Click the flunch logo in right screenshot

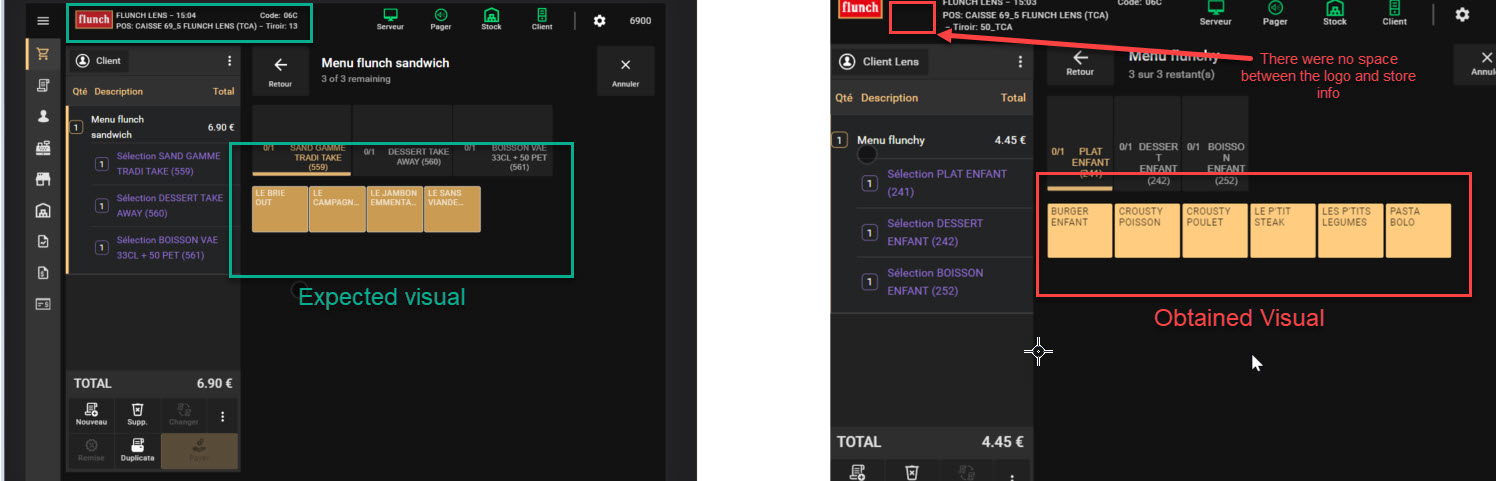coord(859,8)
